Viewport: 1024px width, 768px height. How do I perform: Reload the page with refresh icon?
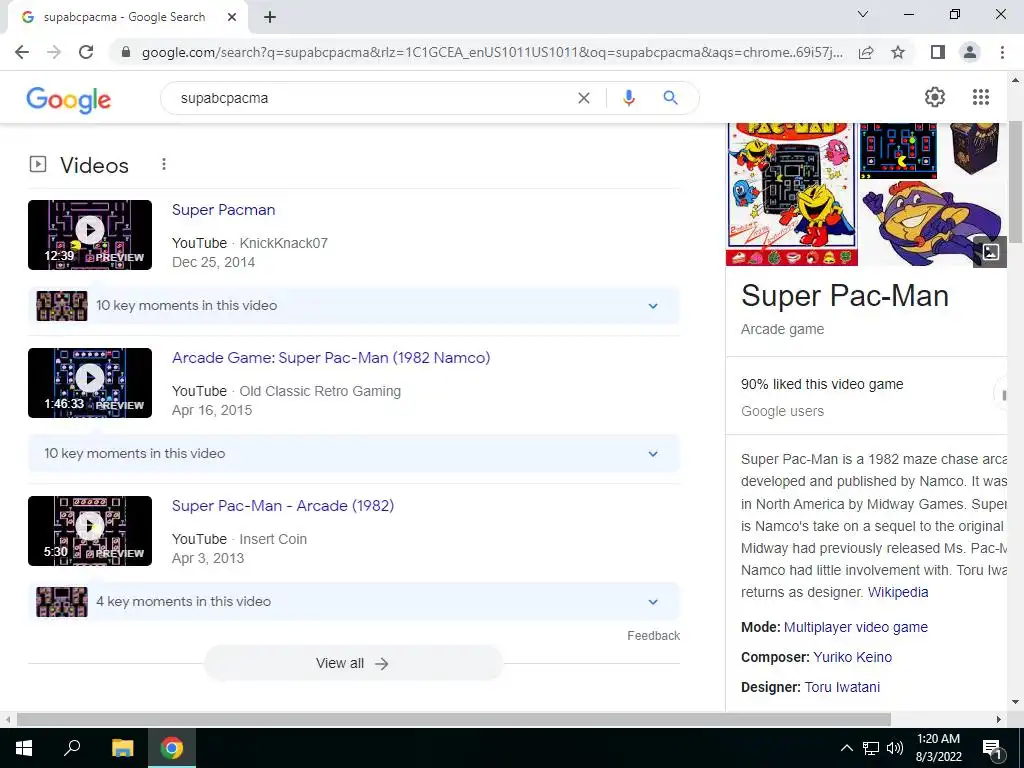[86, 52]
